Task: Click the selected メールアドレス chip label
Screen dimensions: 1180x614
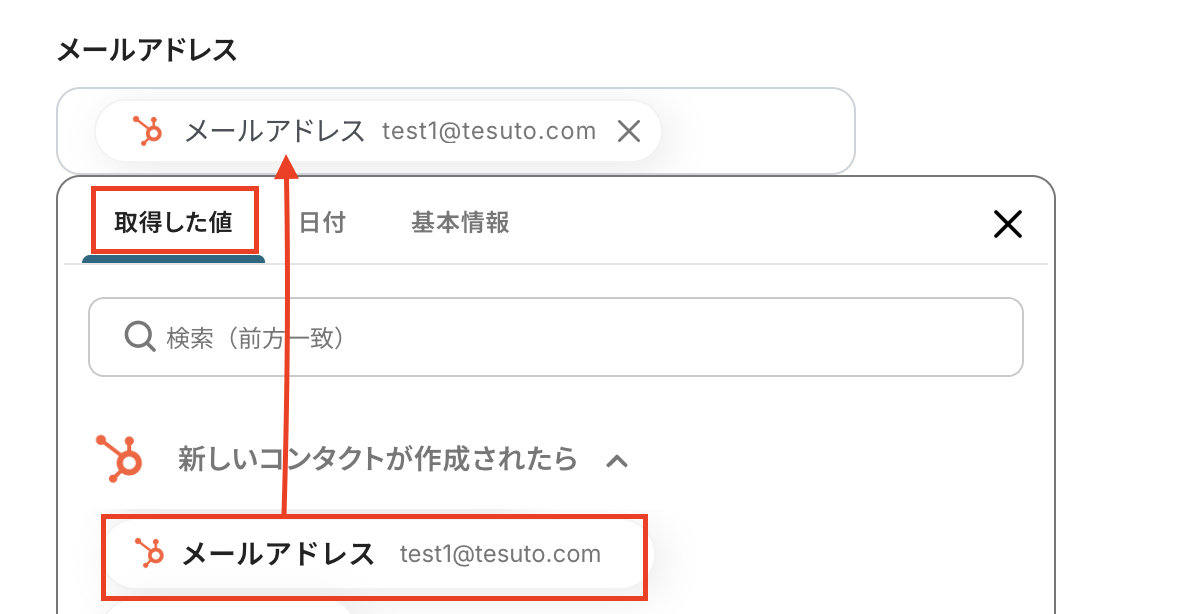Action: click(x=275, y=131)
